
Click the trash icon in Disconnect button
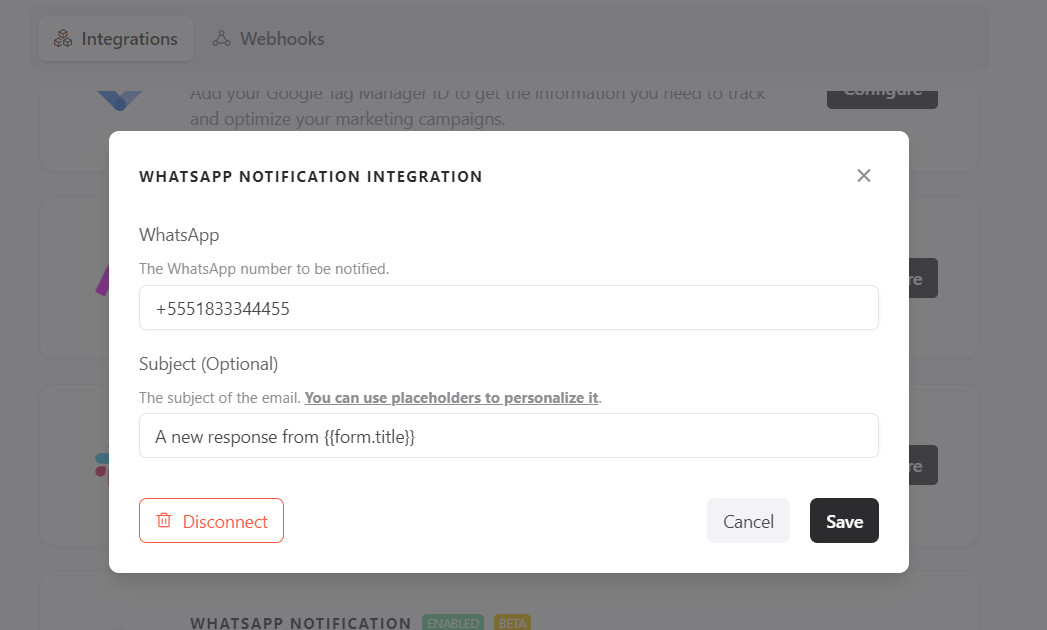coord(164,521)
